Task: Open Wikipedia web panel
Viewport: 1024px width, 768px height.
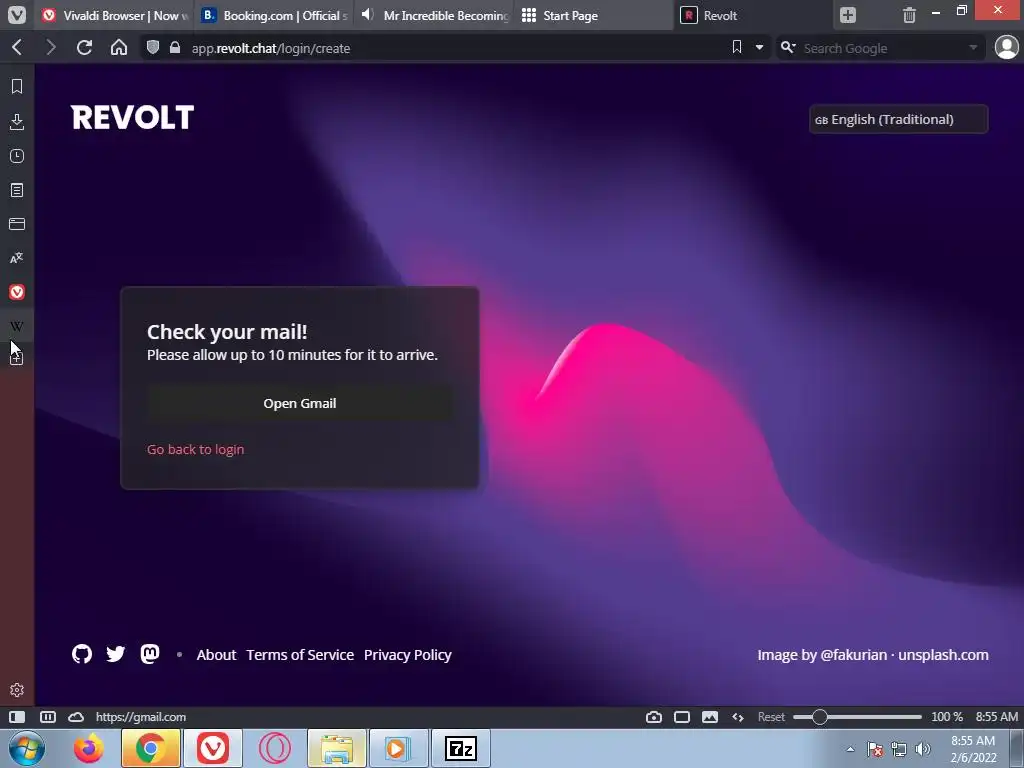Action: tap(17, 326)
